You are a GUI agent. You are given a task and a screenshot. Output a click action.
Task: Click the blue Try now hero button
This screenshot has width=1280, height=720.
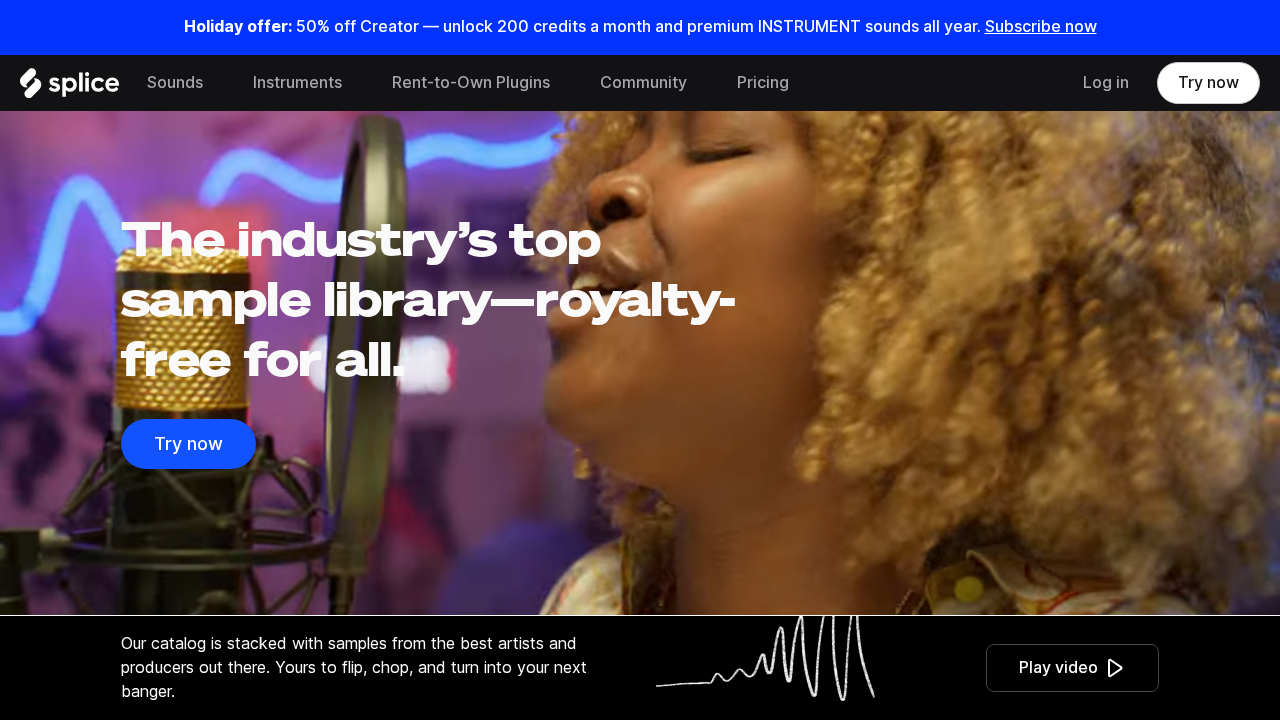[x=188, y=444]
